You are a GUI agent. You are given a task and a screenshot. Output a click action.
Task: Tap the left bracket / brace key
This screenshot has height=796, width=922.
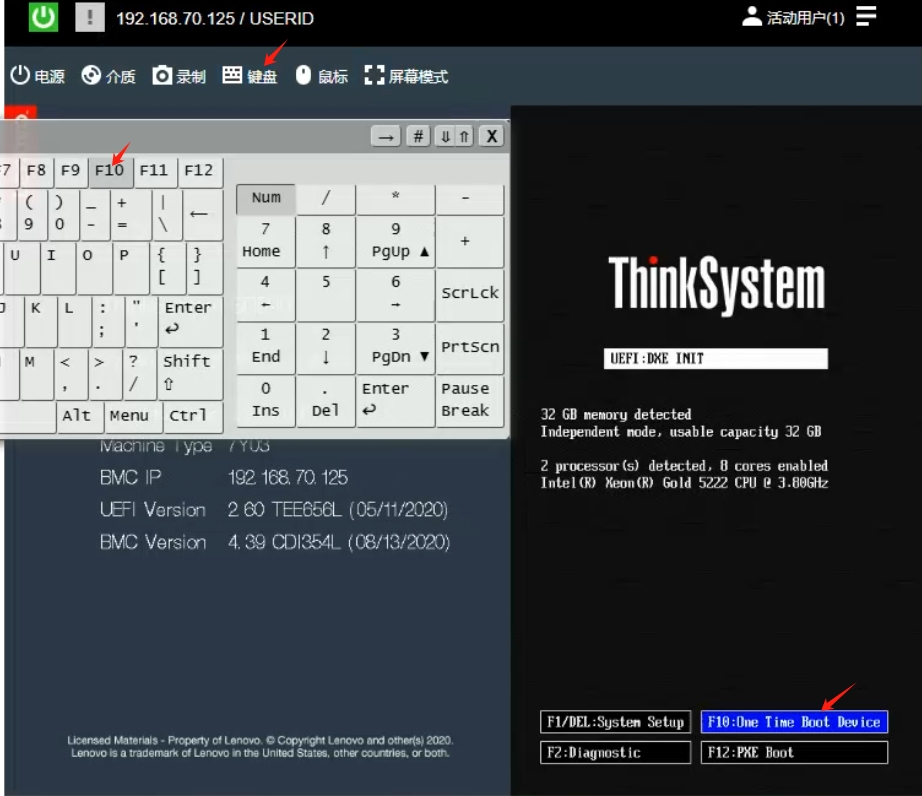(x=166, y=269)
